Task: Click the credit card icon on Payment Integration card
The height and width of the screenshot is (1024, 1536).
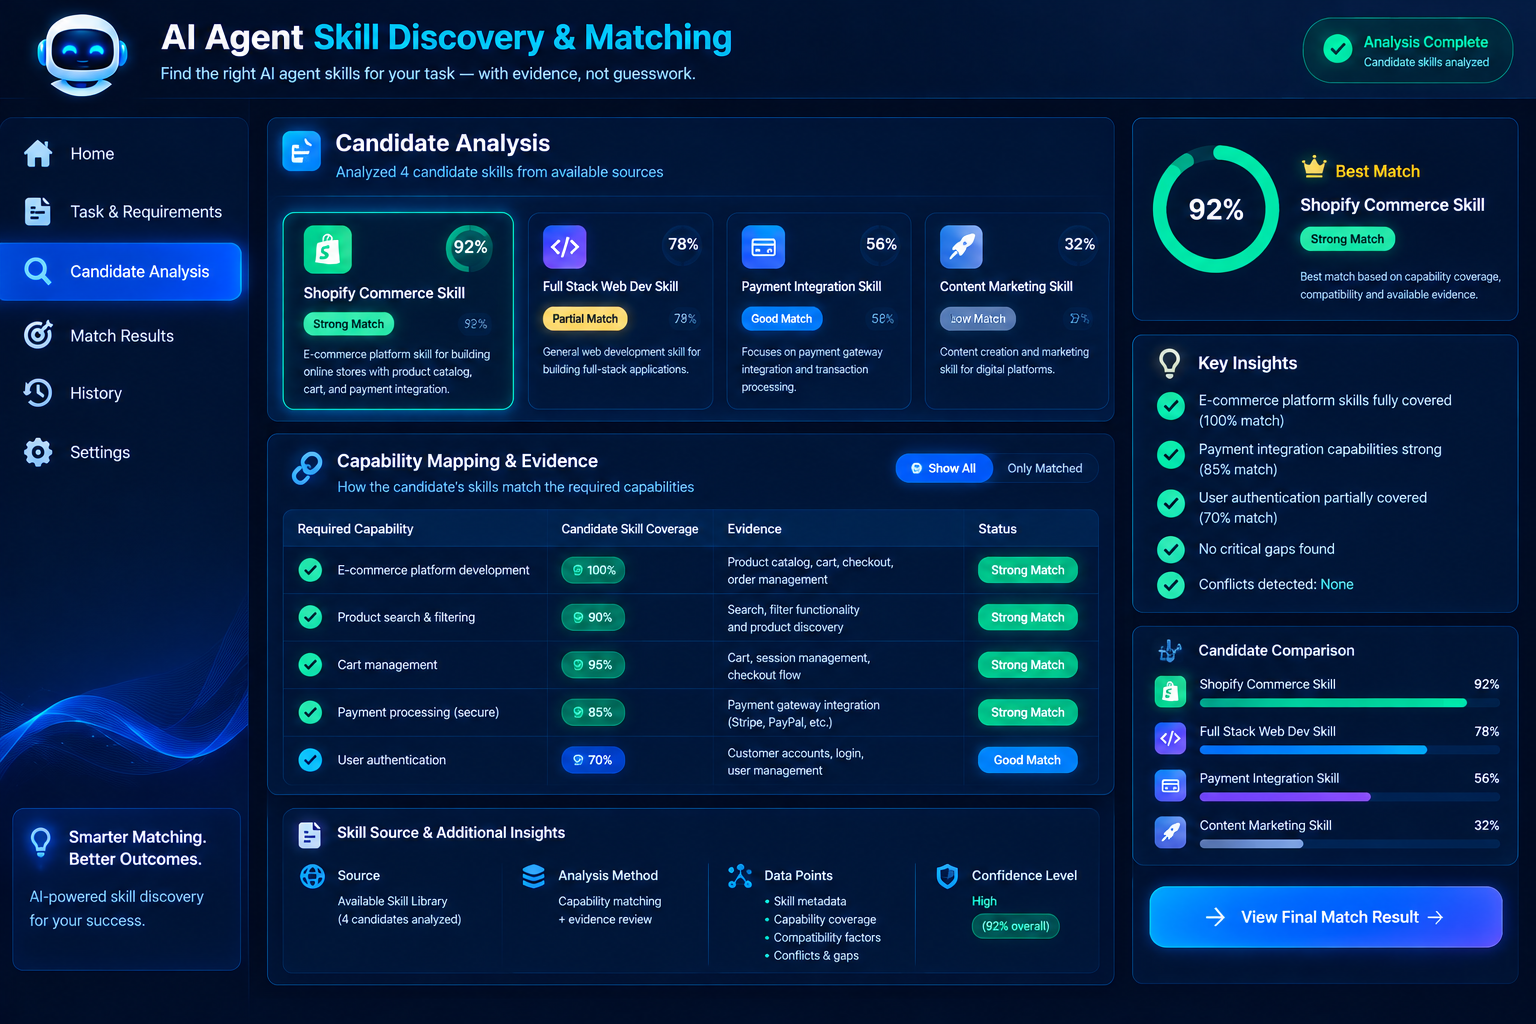Action: click(x=763, y=246)
